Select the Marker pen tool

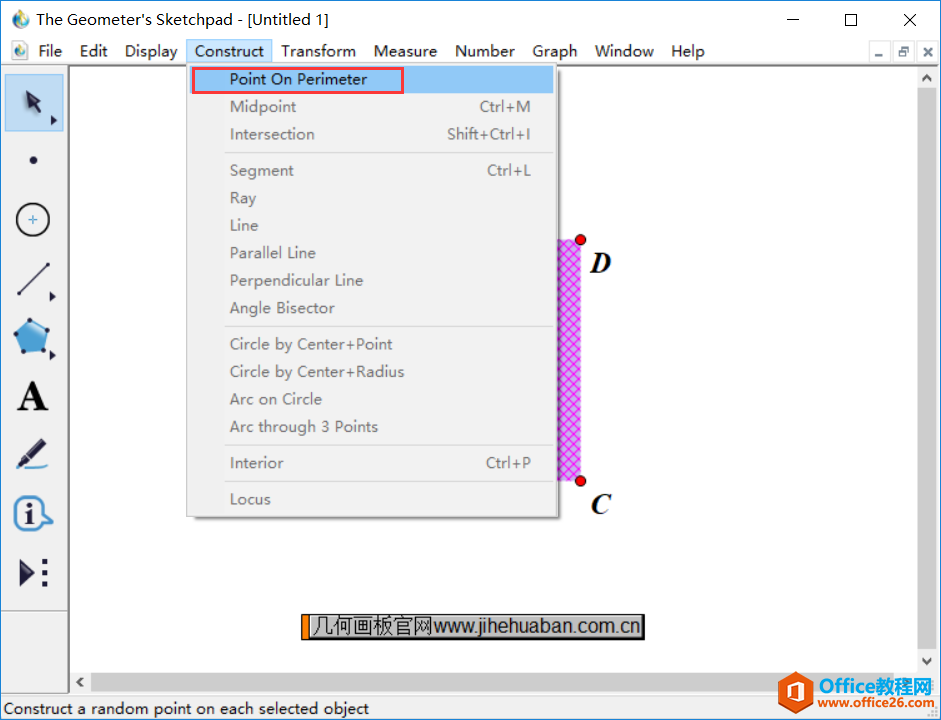pyautogui.click(x=32, y=454)
